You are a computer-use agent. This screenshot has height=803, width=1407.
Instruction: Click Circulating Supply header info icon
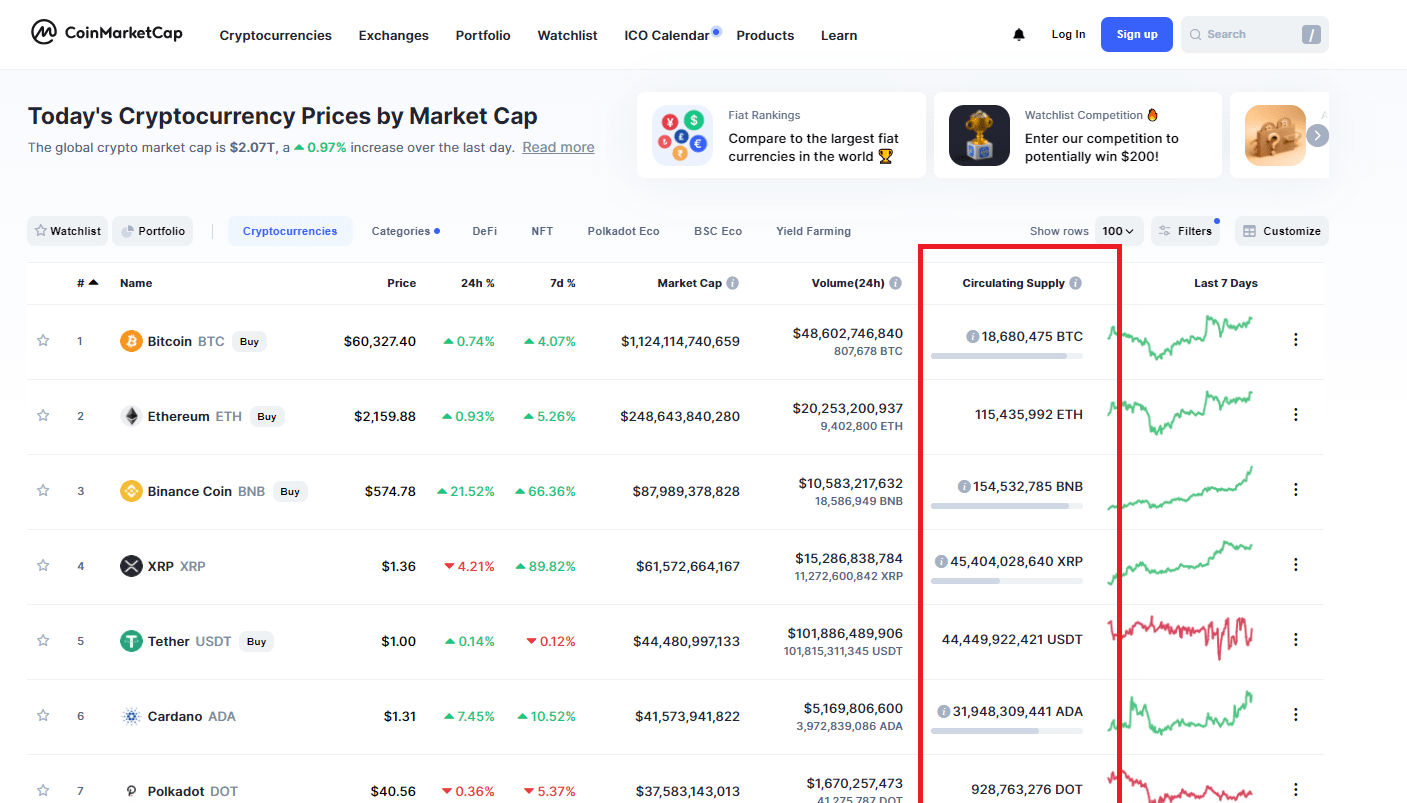click(1076, 283)
